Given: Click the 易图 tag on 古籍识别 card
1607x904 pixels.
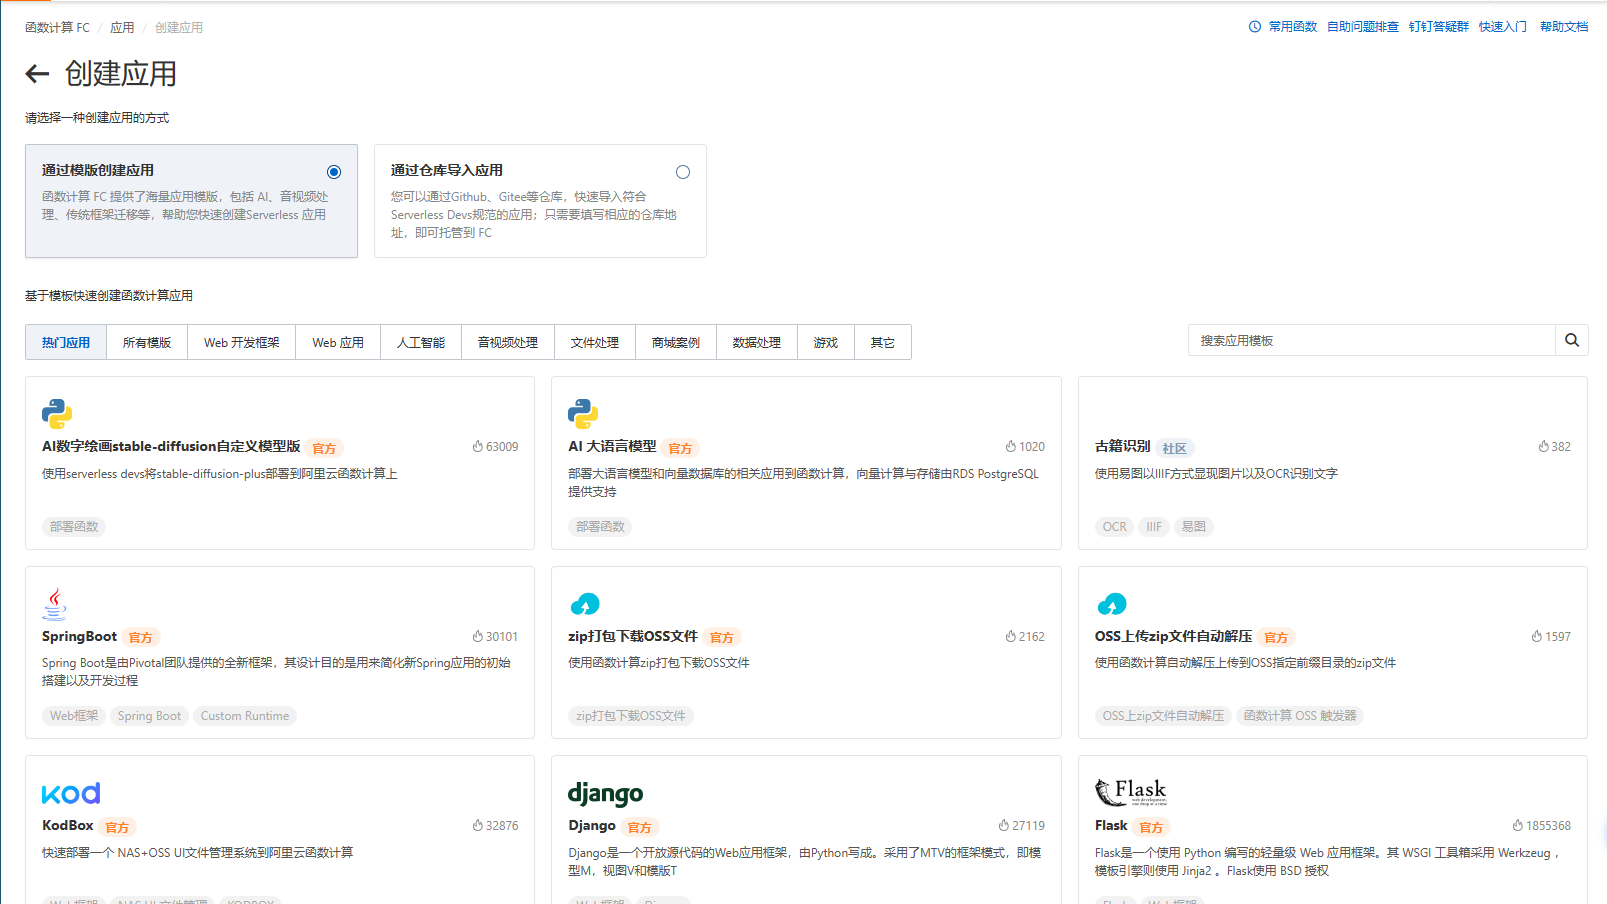Looking at the screenshot, I should coord(1194,527).
